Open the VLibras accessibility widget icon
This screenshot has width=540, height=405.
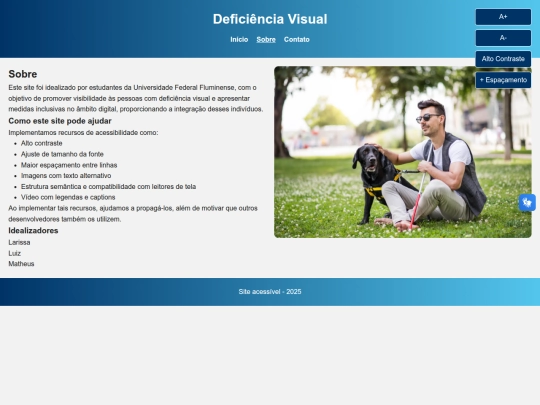point(527,202)
